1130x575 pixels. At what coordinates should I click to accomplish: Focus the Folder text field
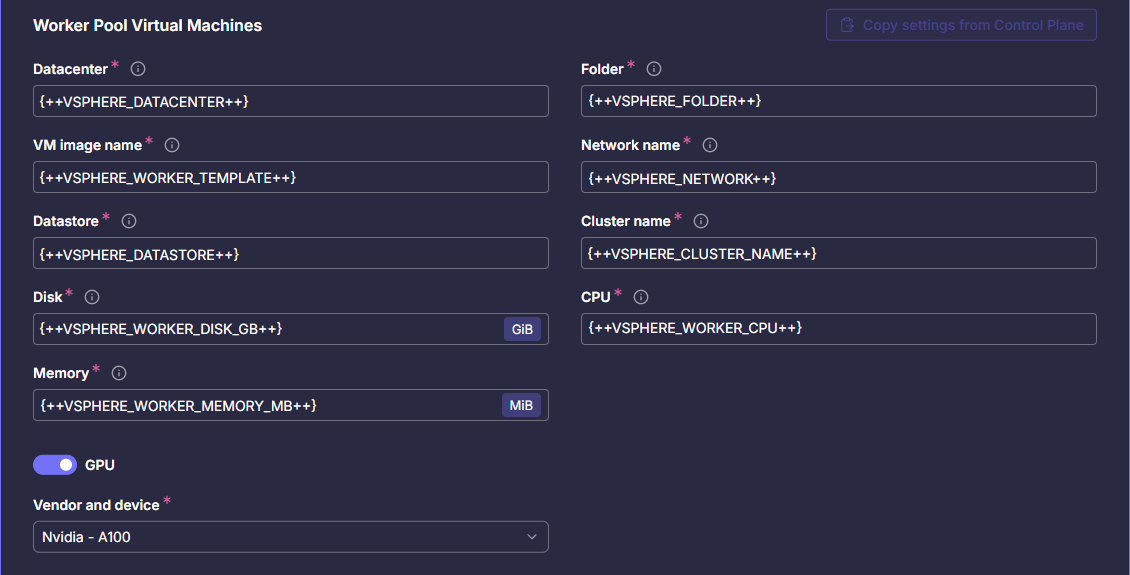pos(838,101)
